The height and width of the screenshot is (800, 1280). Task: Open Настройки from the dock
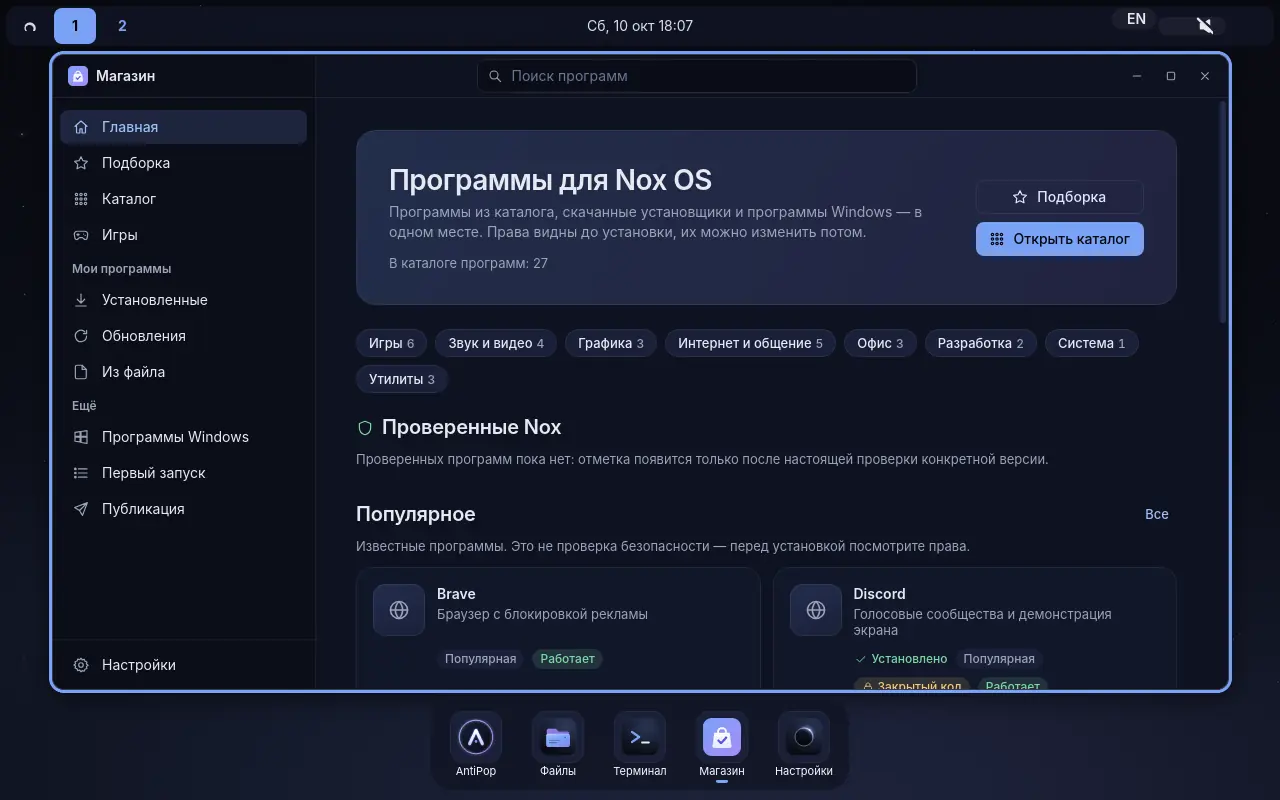(804, 738)
